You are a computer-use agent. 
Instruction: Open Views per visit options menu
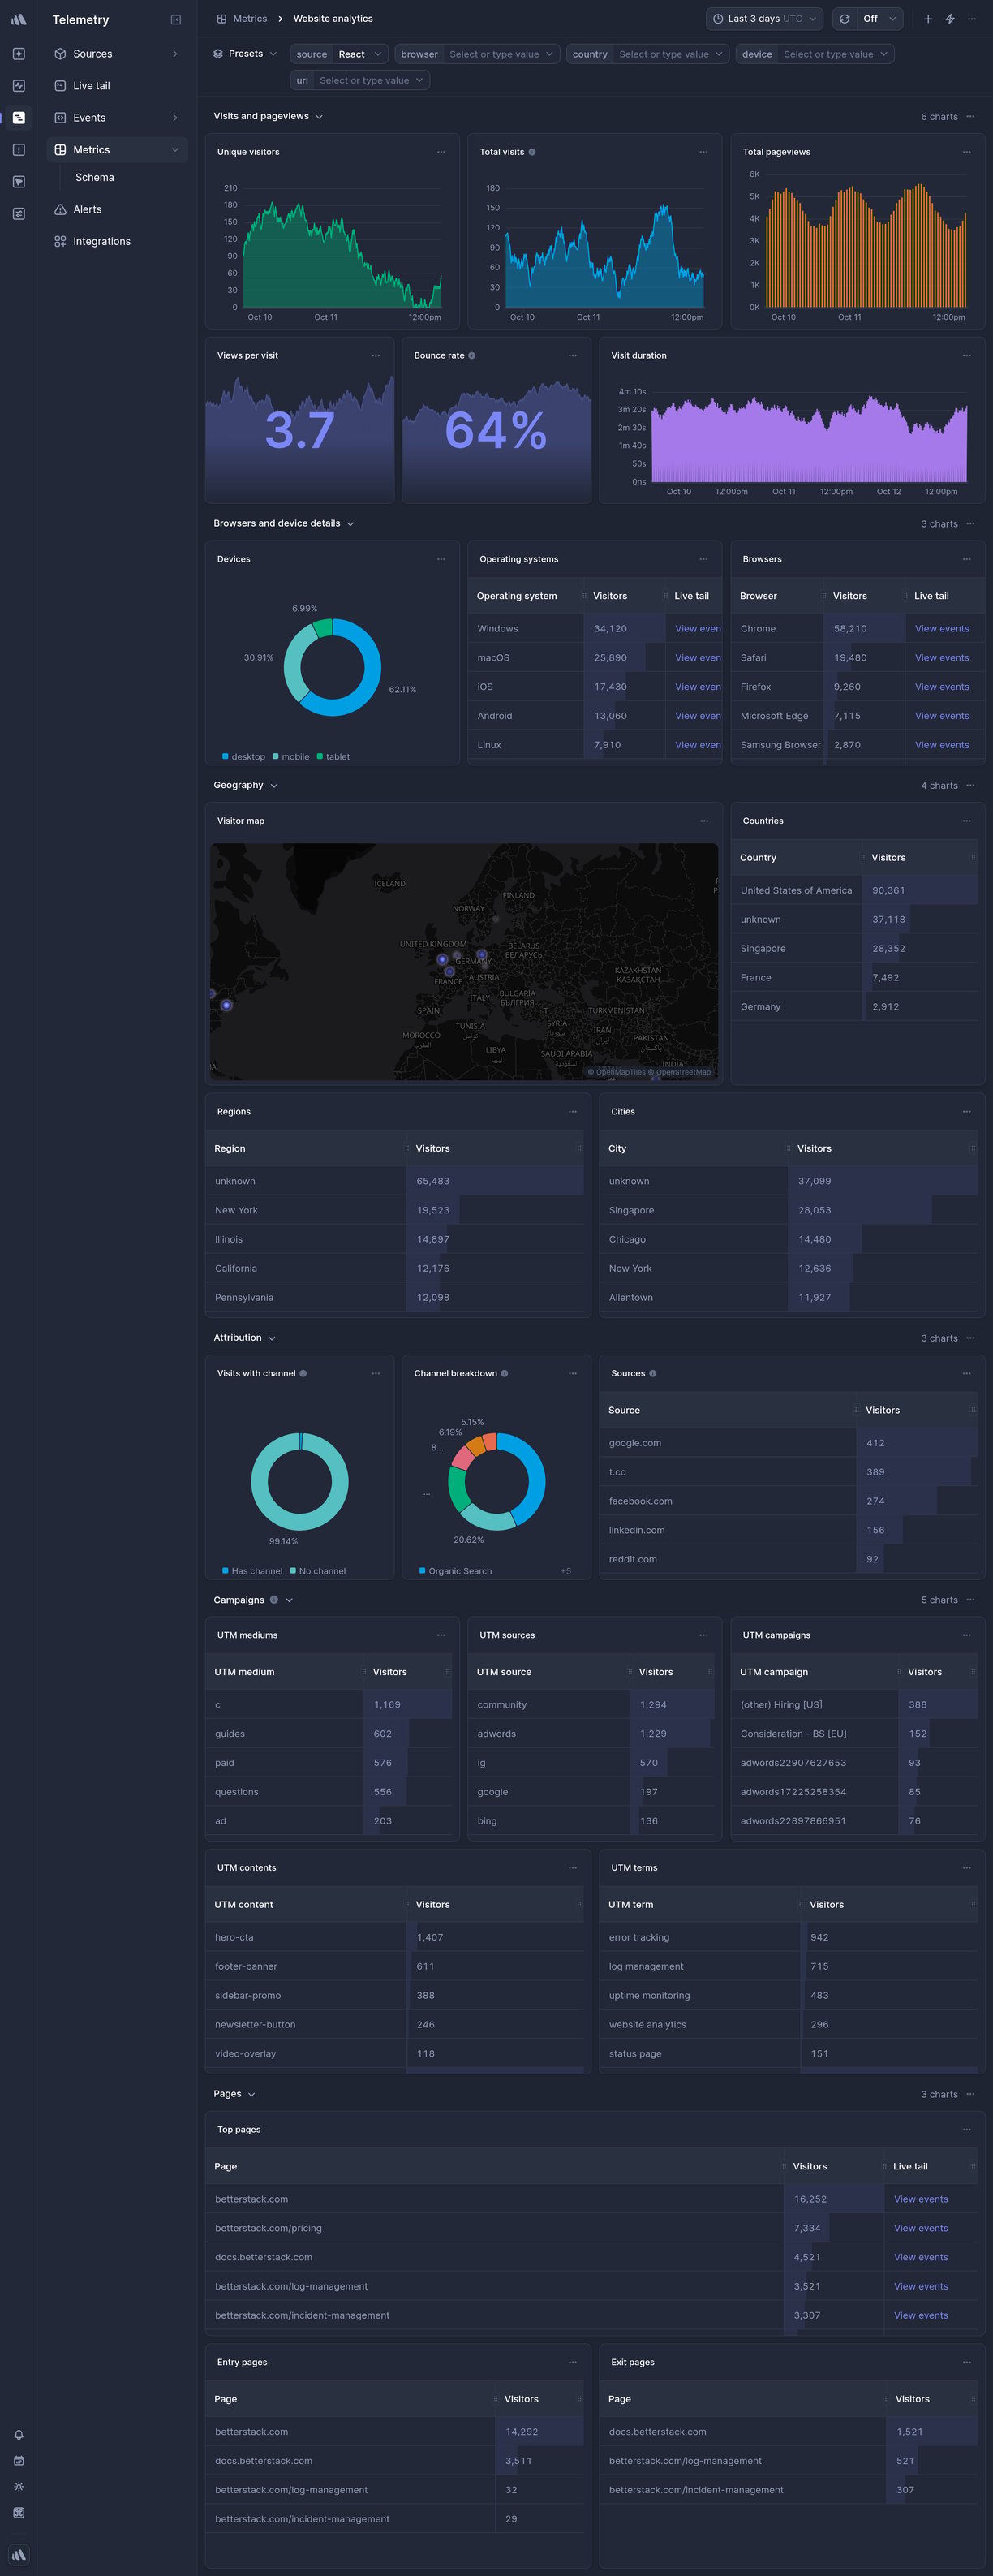(x=376, y=355)
